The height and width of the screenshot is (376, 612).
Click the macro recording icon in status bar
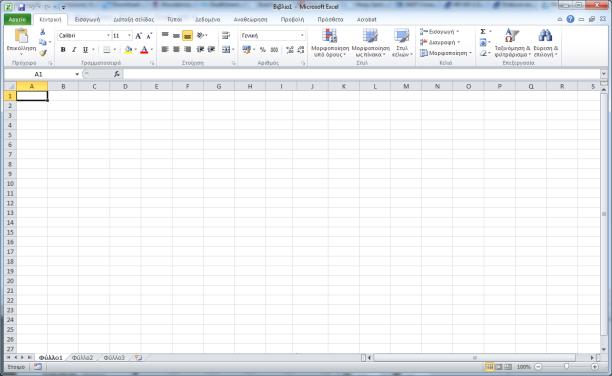[x=37, y=367]
